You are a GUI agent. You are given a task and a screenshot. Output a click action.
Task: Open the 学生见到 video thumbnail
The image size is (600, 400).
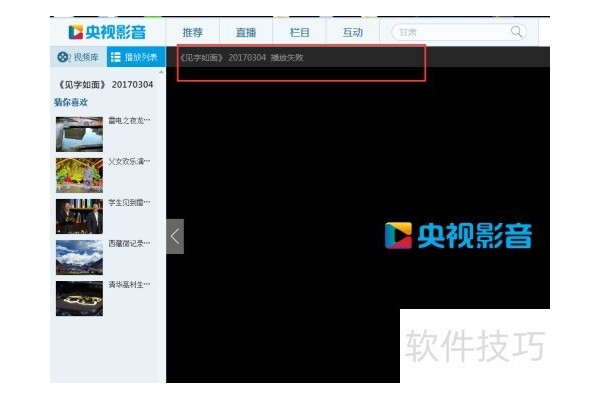click(x=79, y=216)
